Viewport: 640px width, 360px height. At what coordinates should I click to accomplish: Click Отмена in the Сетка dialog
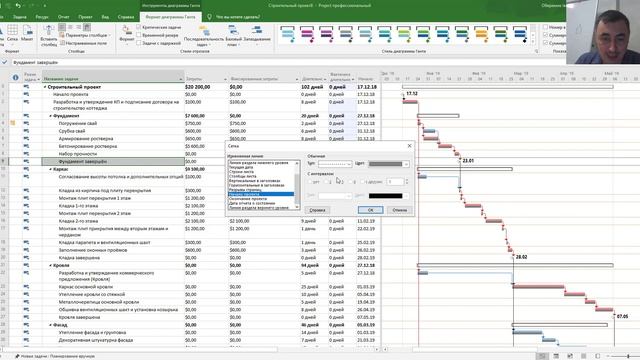[399, 210]
